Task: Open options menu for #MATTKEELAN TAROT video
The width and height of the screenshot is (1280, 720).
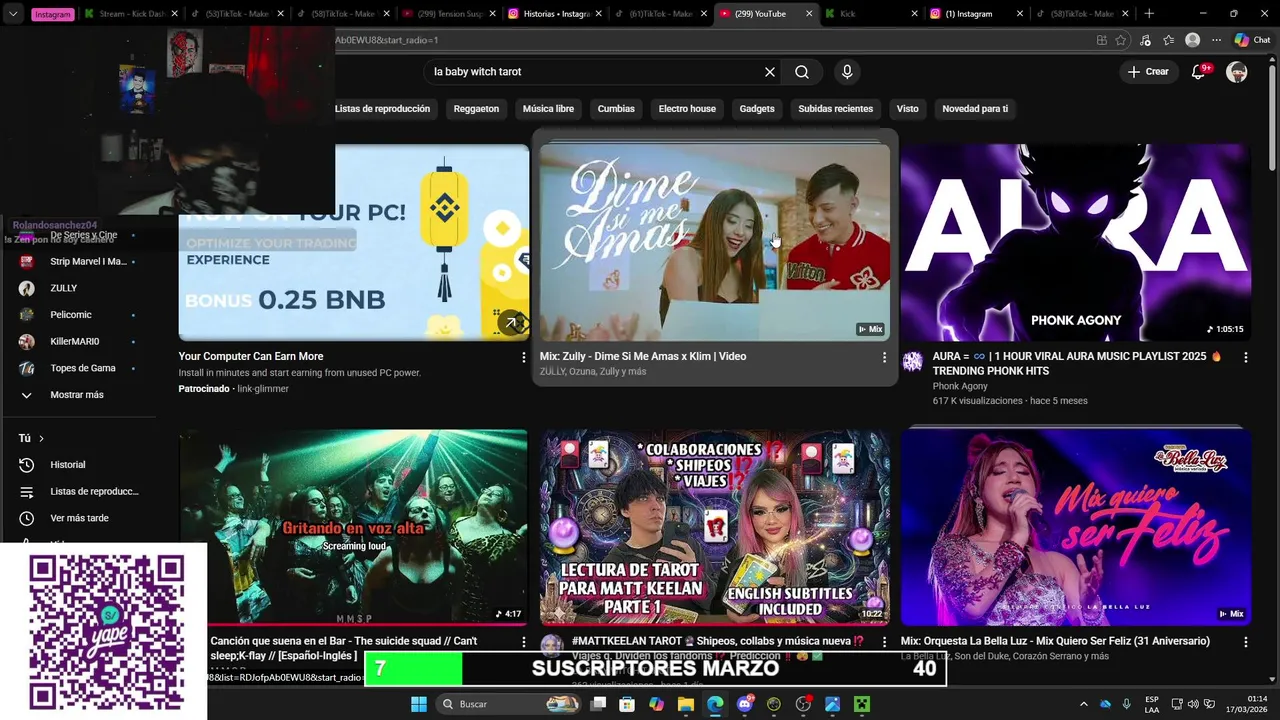Action: point(884,642)
